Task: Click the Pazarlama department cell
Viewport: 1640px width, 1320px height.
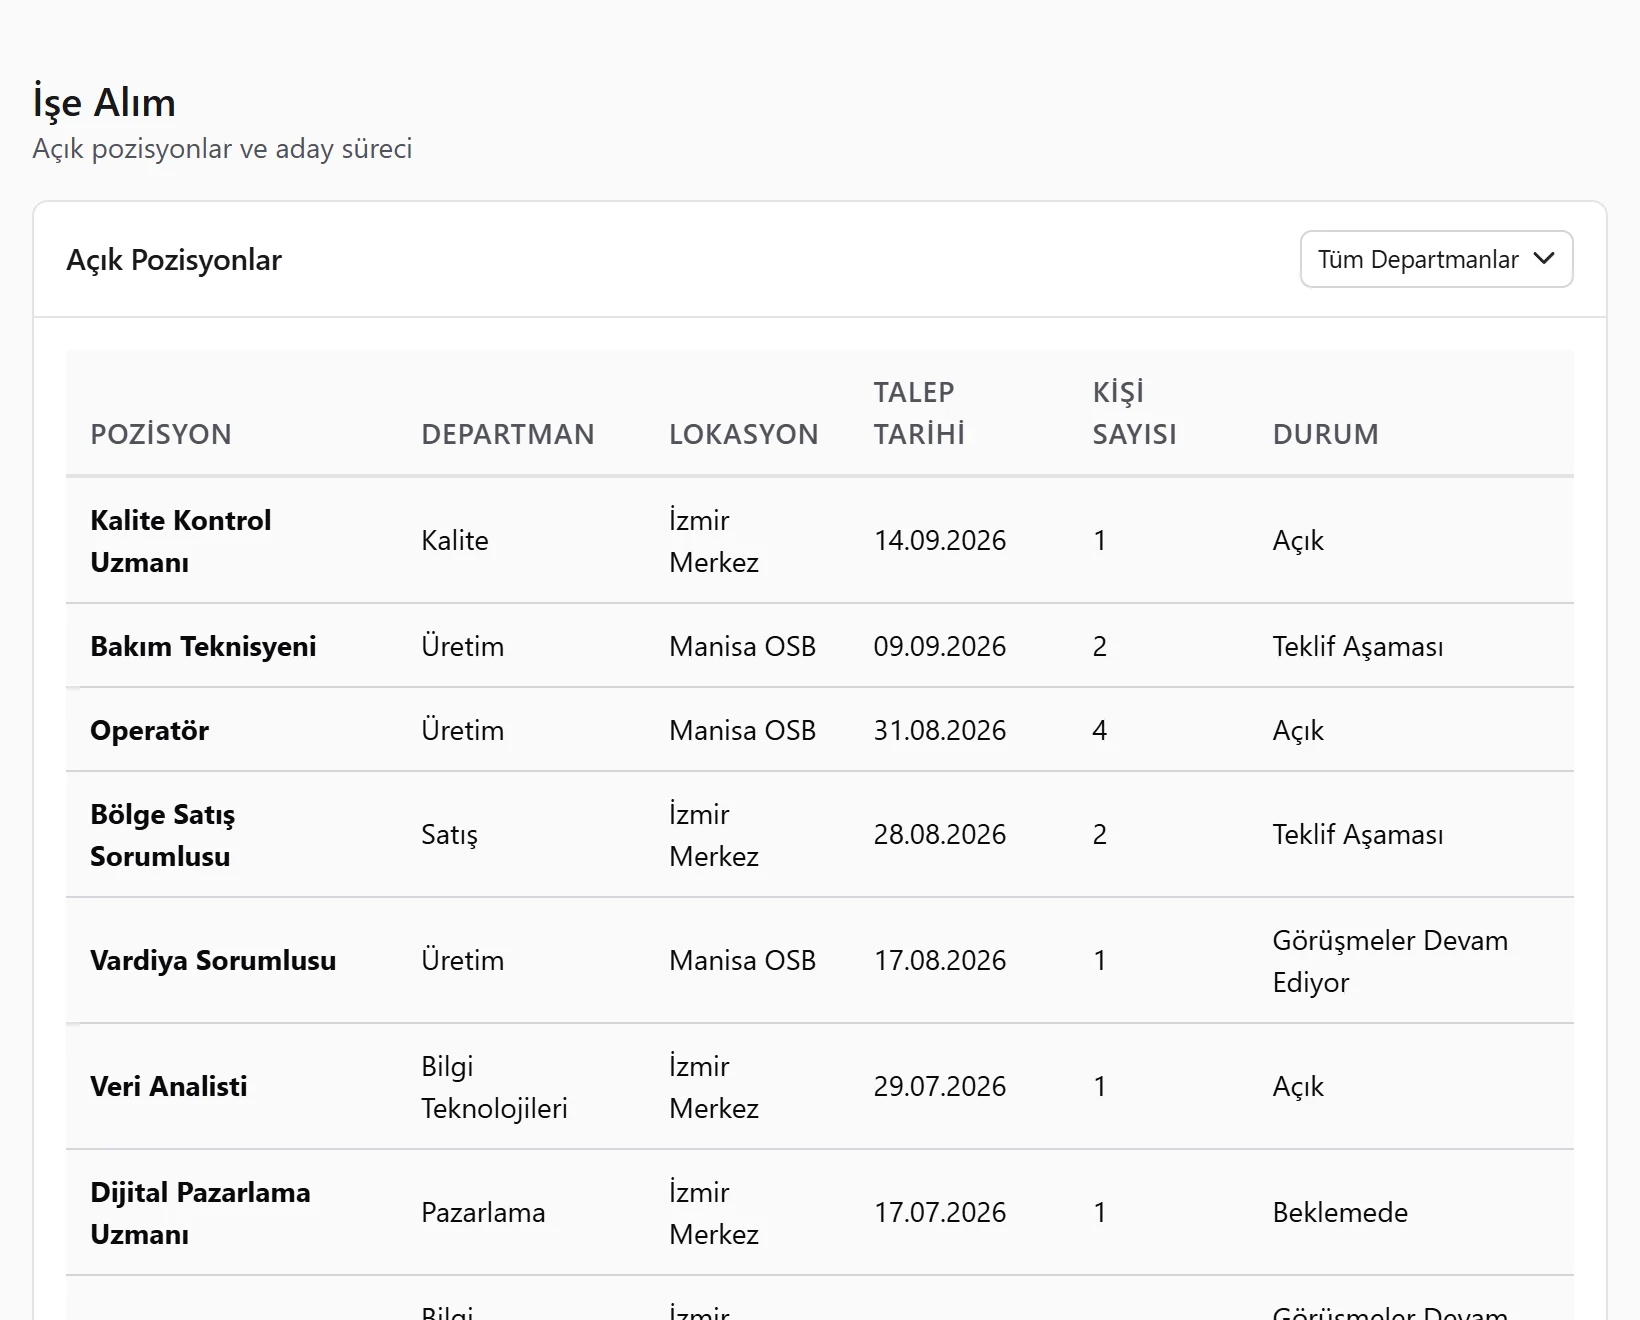Action: pyautogui.click(x=483, y=1212)
